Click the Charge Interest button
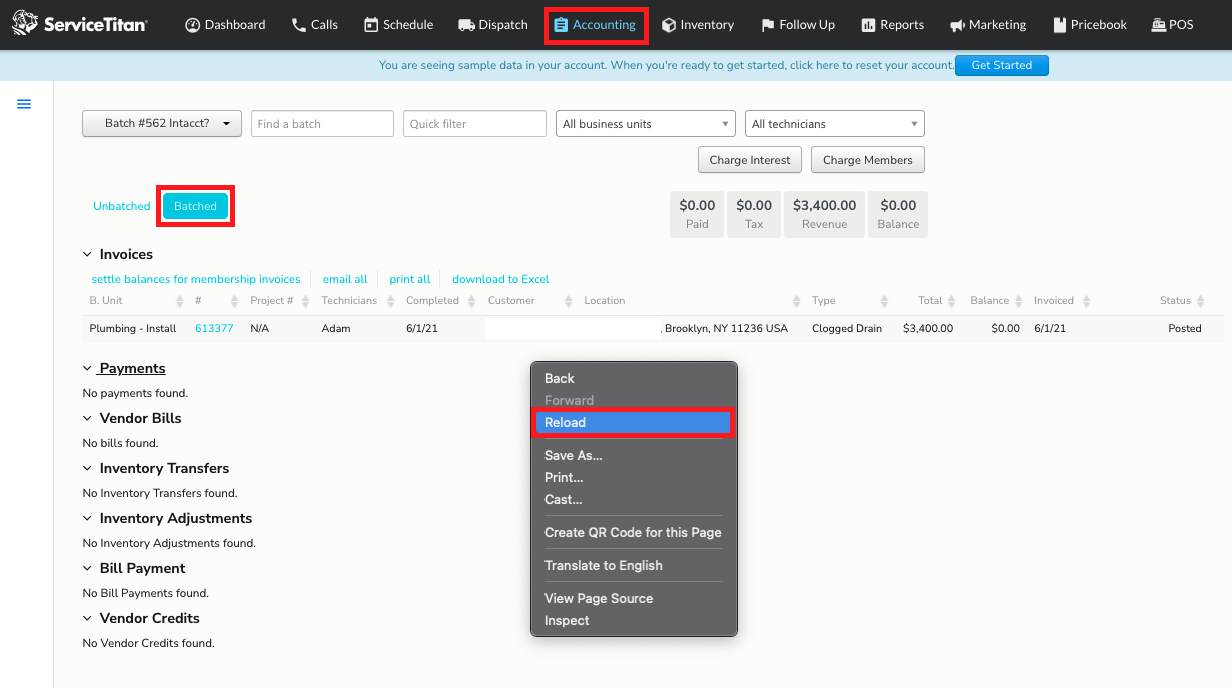This screenshot has height=688, width=1232. click(750, 160)
